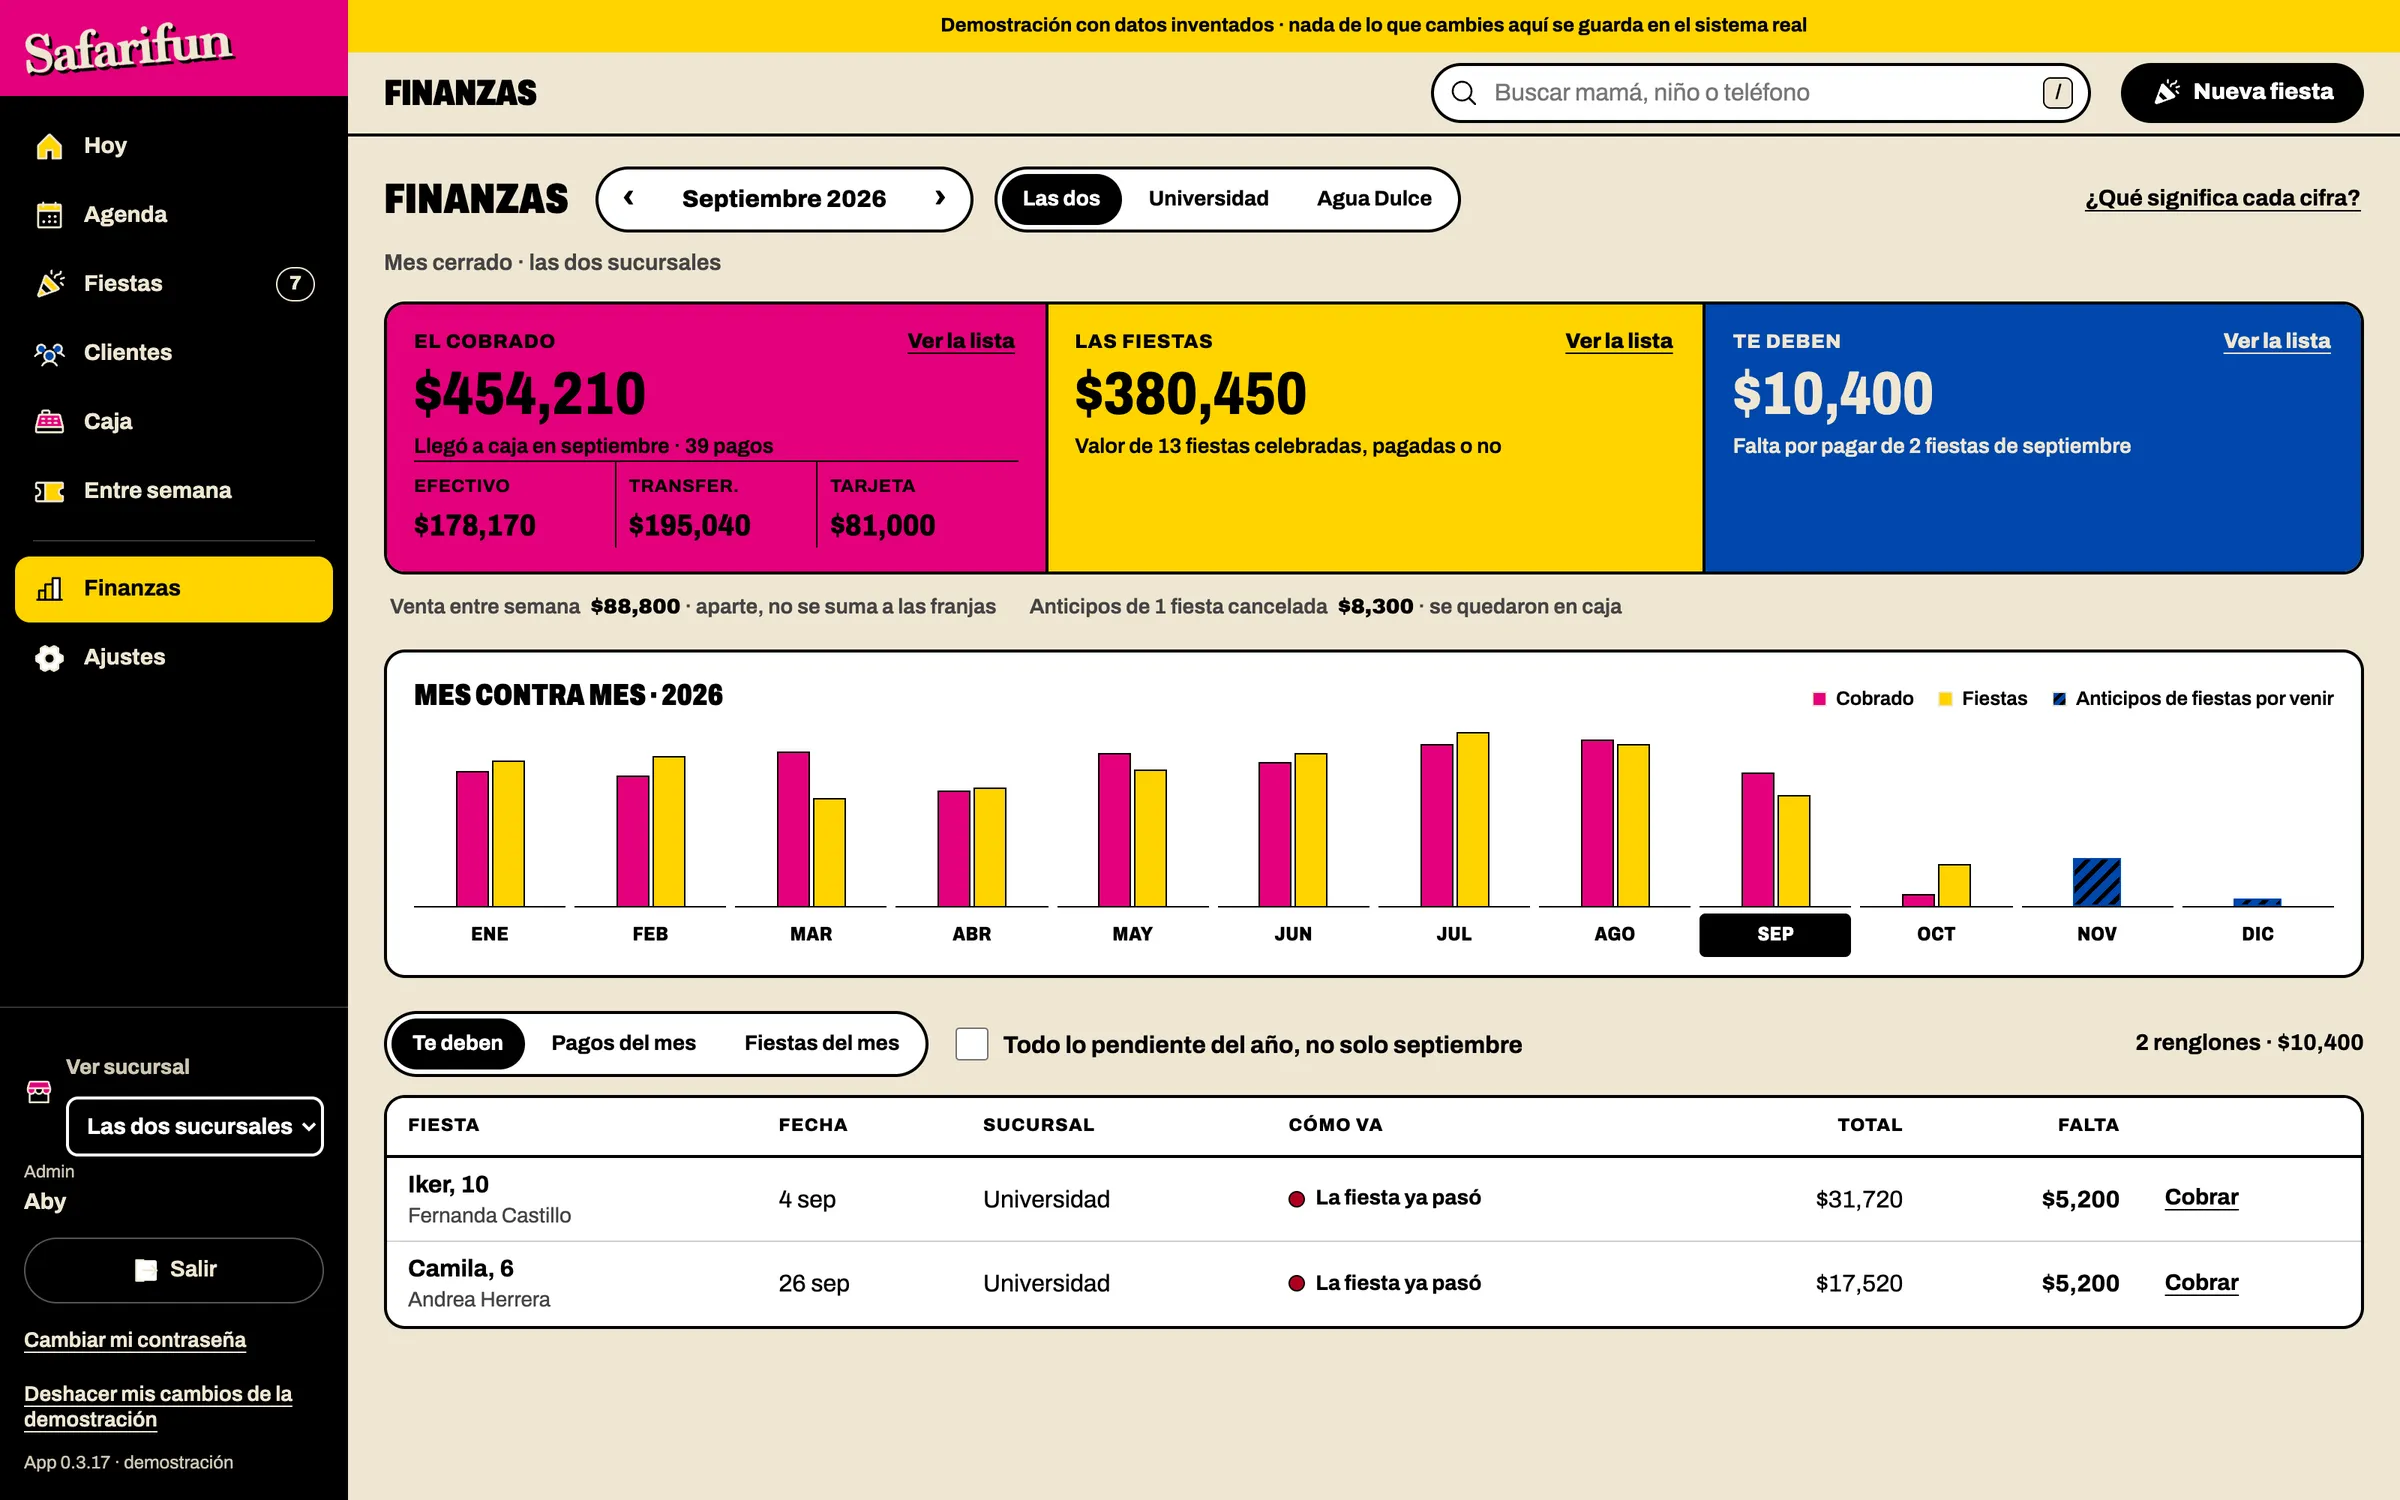Image resolution: width=2400 pixels, height=1500 pixels.
Task: Click the Fiestas badge showing 7
Action: coord(295,284)
